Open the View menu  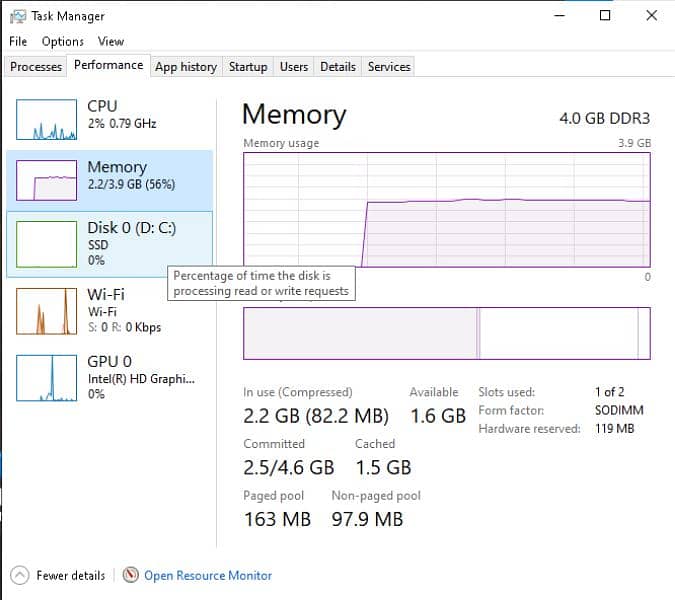111,41
